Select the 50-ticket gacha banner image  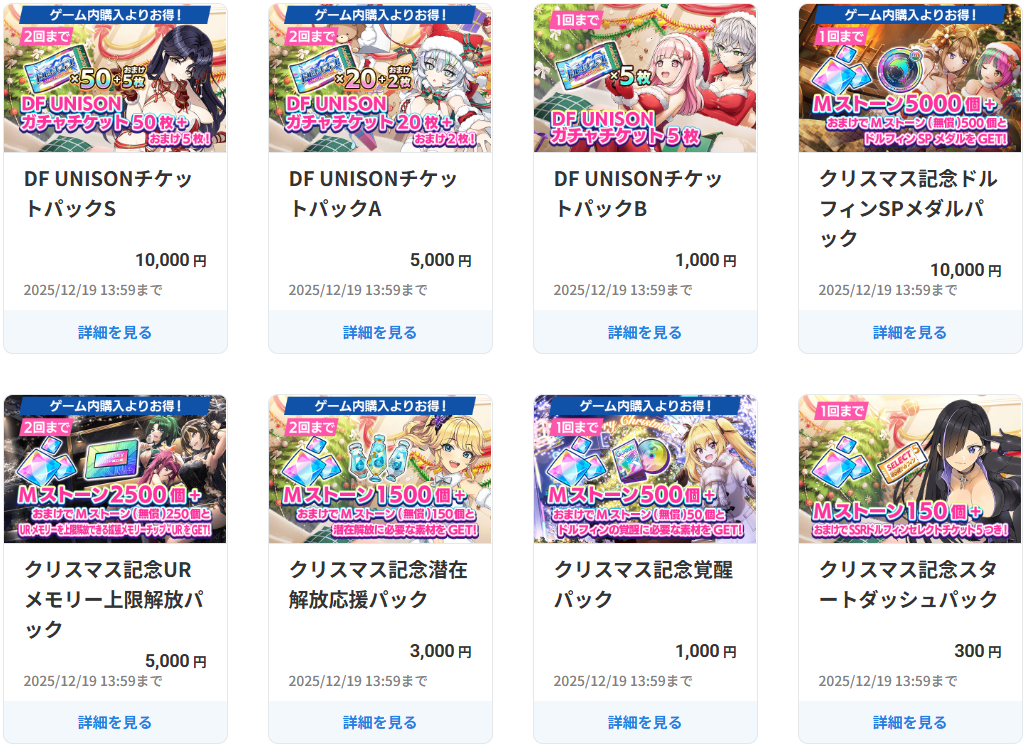point(115,78)
